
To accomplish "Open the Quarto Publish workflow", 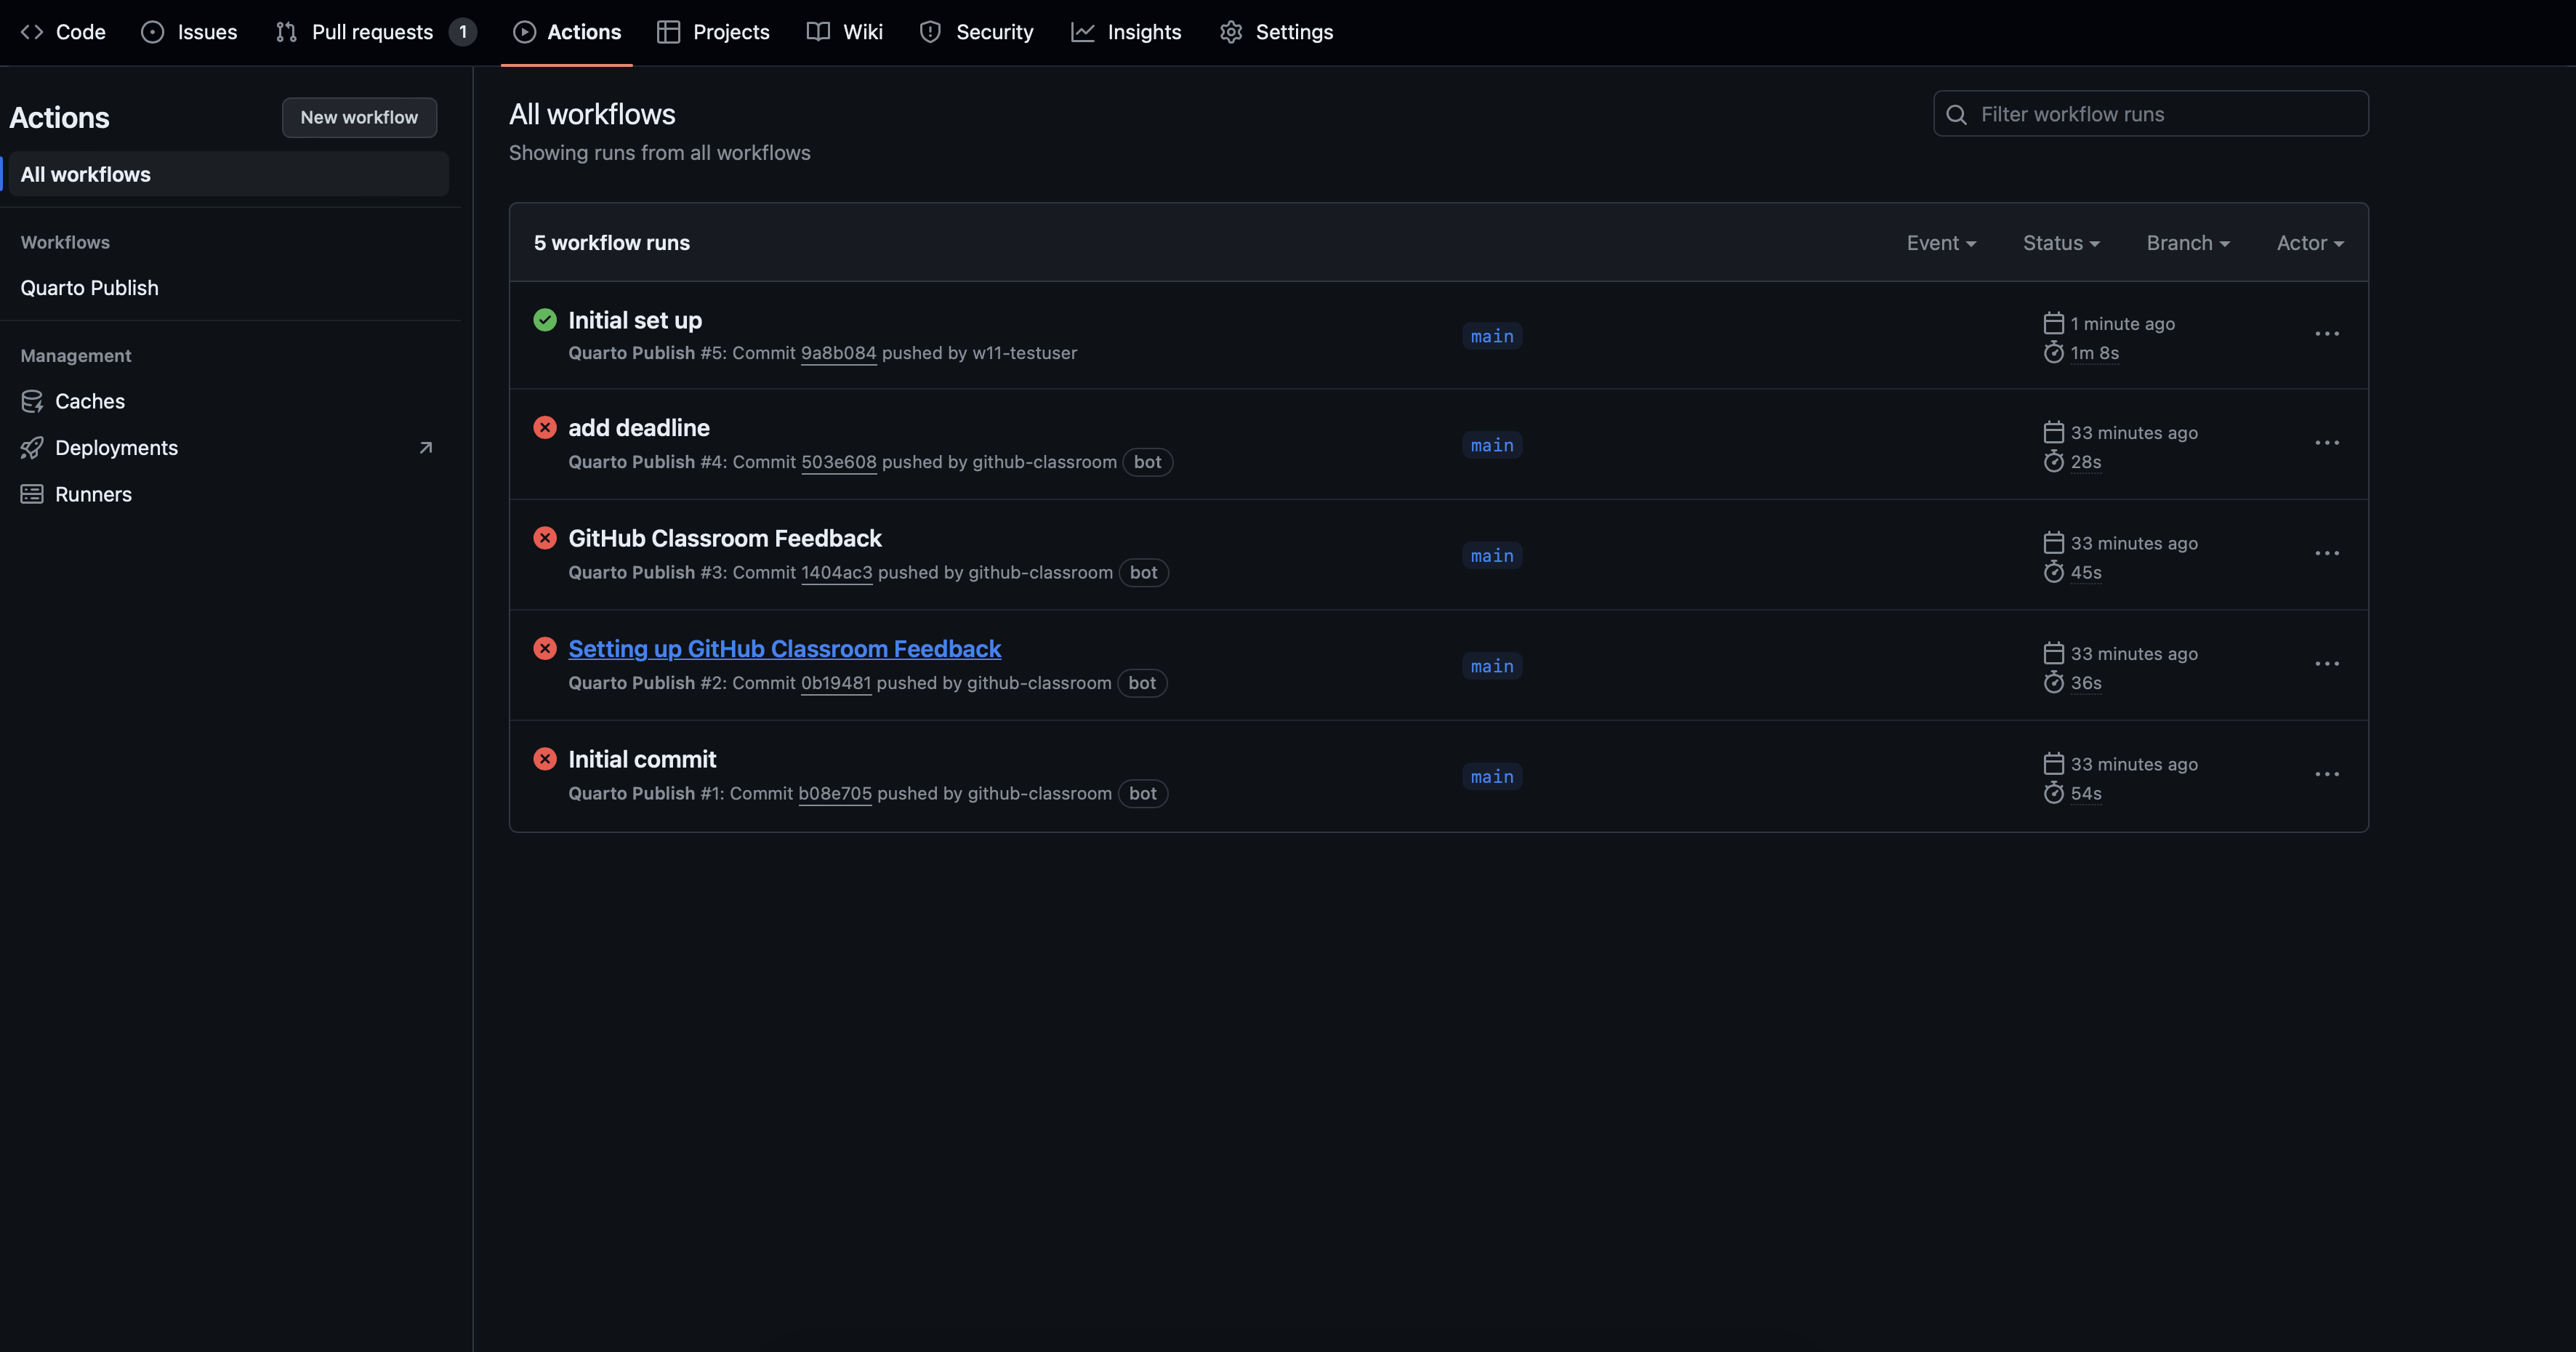I will point(89,288).
